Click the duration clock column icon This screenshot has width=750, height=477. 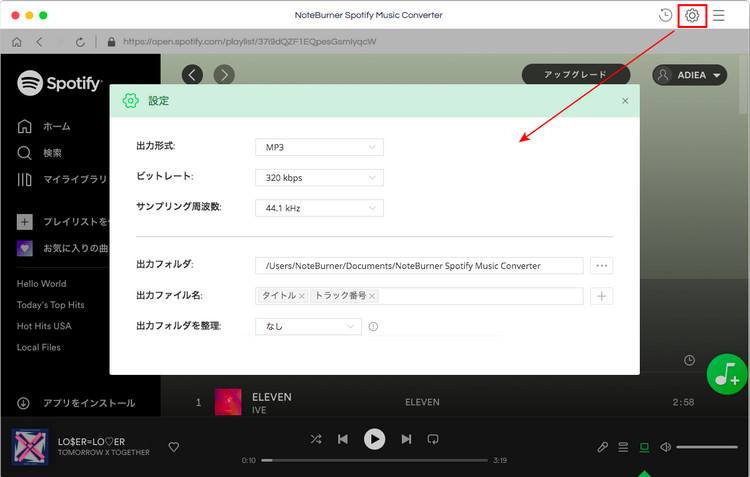[689, 360]
